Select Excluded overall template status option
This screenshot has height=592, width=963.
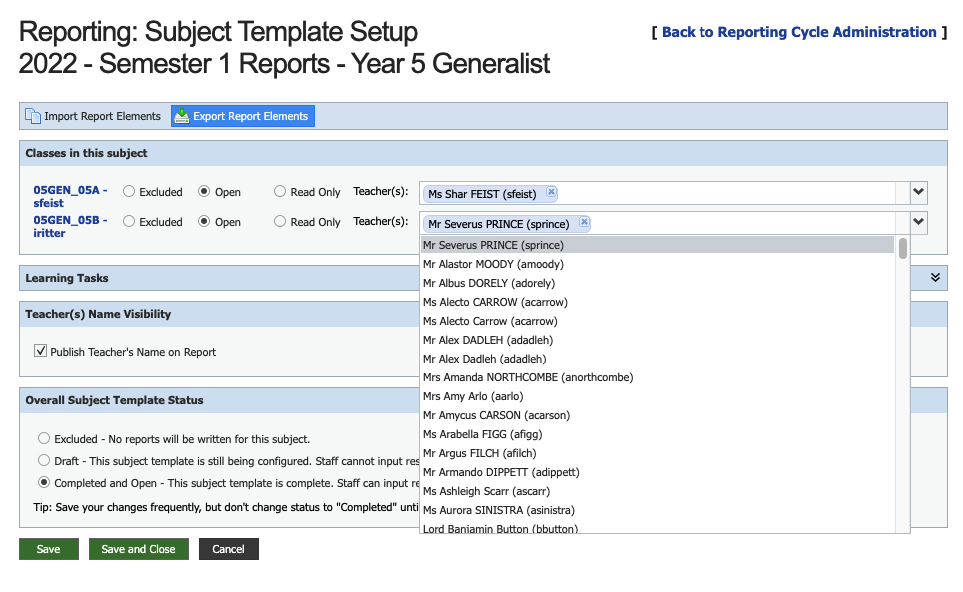44,438
